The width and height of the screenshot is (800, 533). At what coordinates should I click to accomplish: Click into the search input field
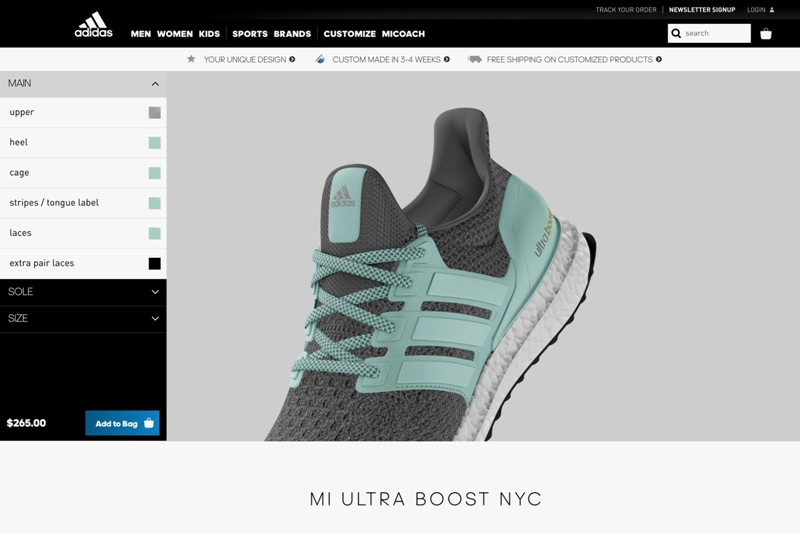(x=715, y=34)
